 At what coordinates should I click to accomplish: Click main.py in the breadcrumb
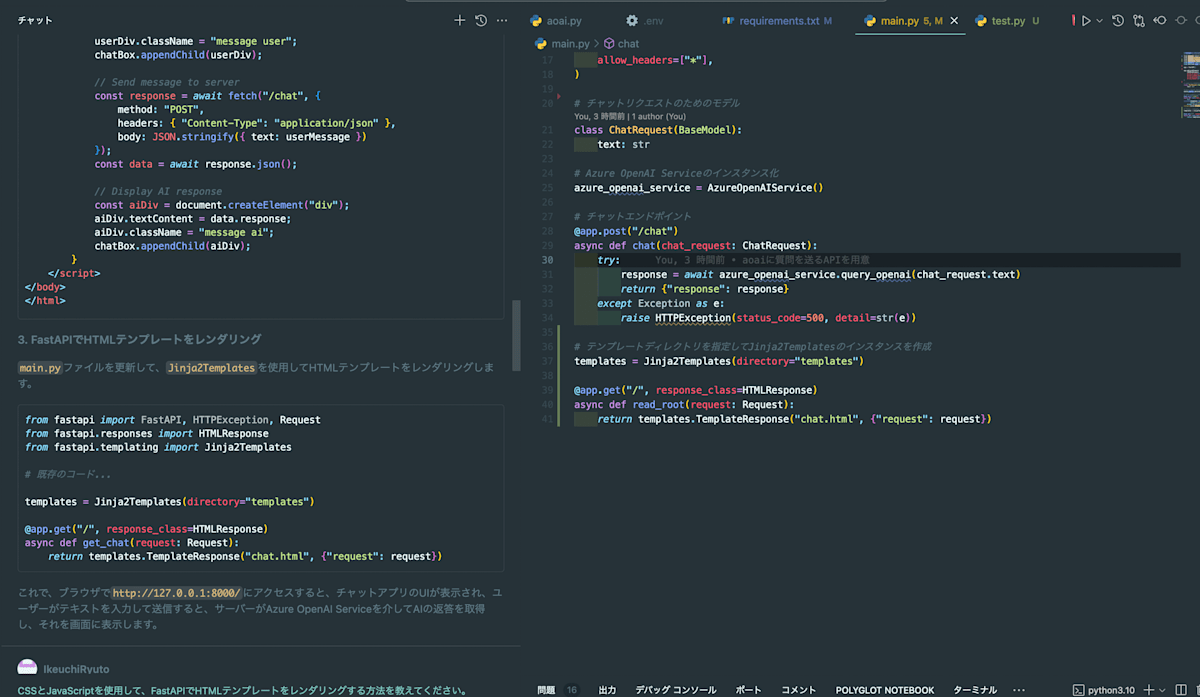(x=571, y=44)
